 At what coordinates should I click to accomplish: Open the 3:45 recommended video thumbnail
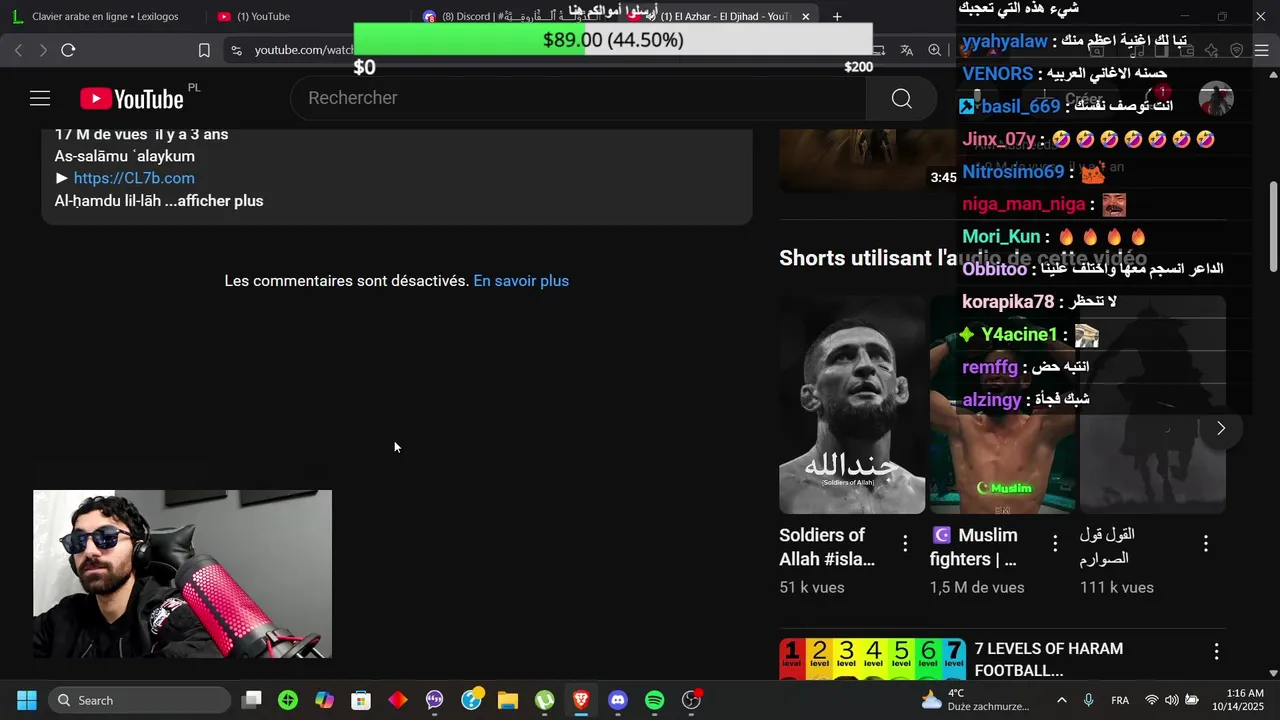point(868,160)
